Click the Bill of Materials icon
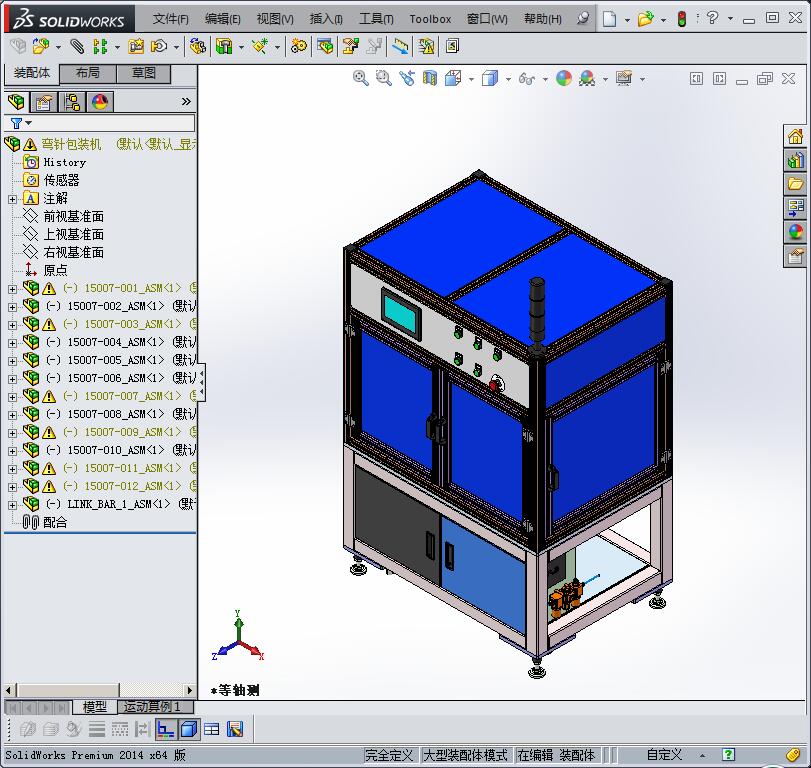This screenshot has width=811, height=768. click(325, 47)
